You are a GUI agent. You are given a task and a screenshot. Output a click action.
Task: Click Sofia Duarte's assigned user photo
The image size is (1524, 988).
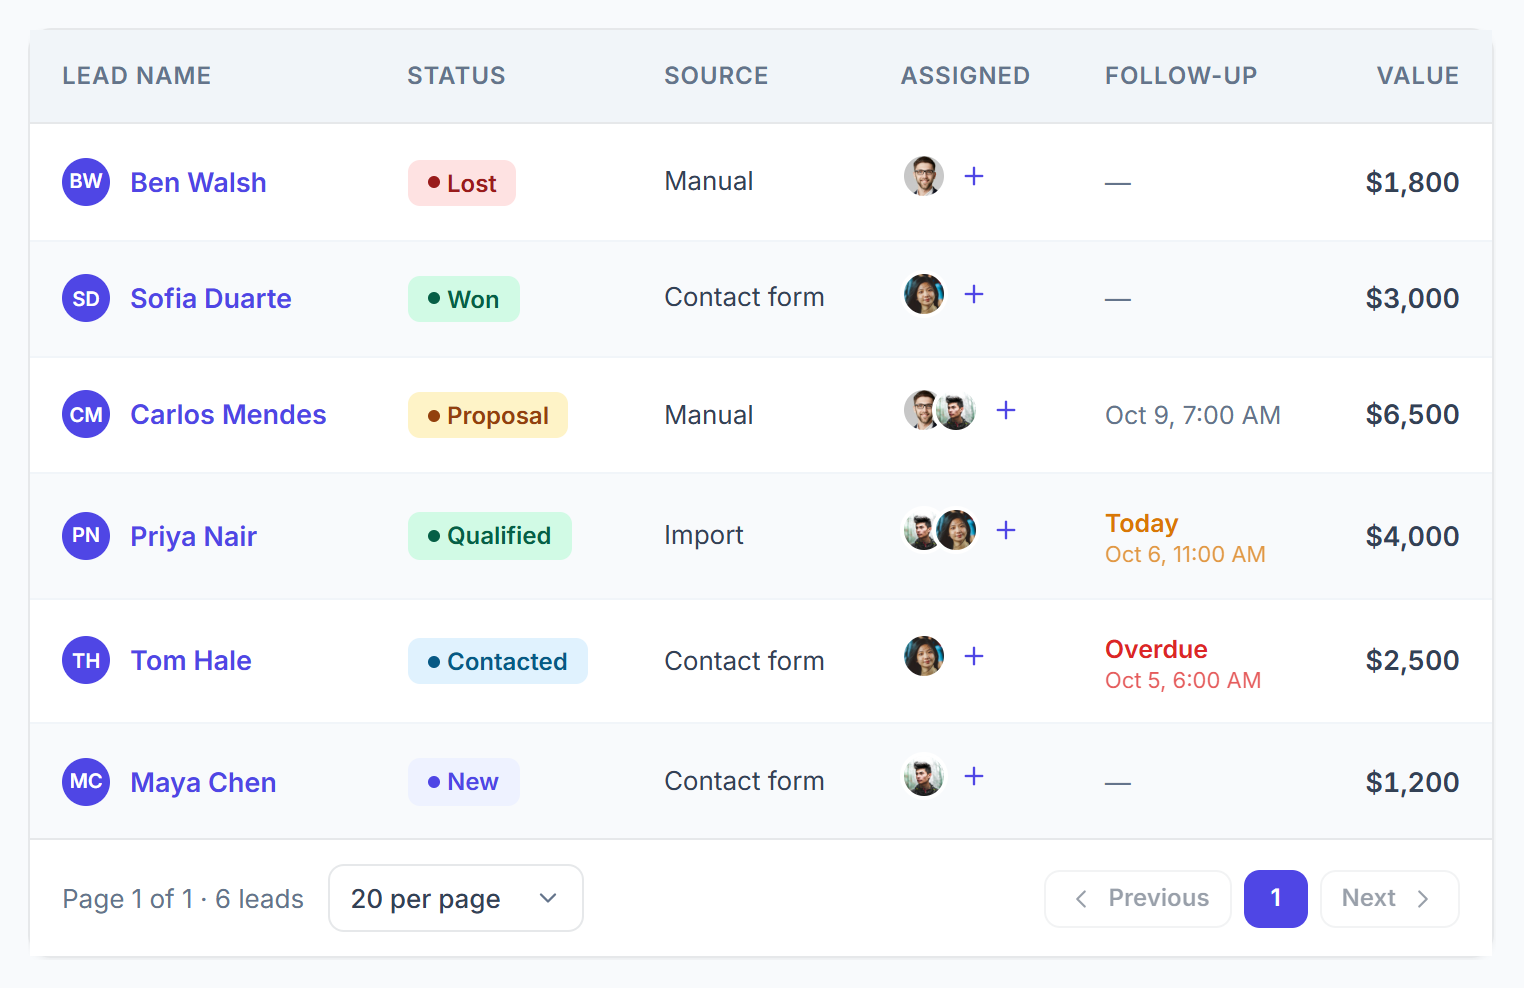924,294
